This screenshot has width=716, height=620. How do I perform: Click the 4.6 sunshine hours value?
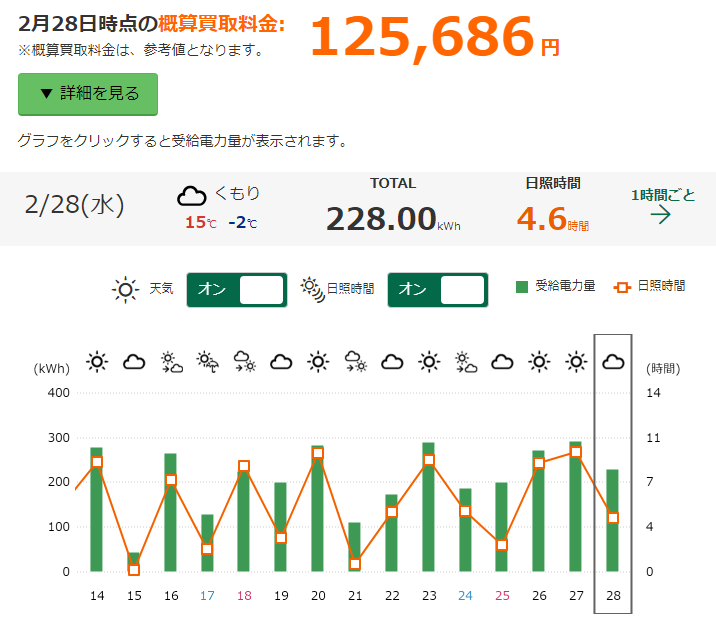542,218
